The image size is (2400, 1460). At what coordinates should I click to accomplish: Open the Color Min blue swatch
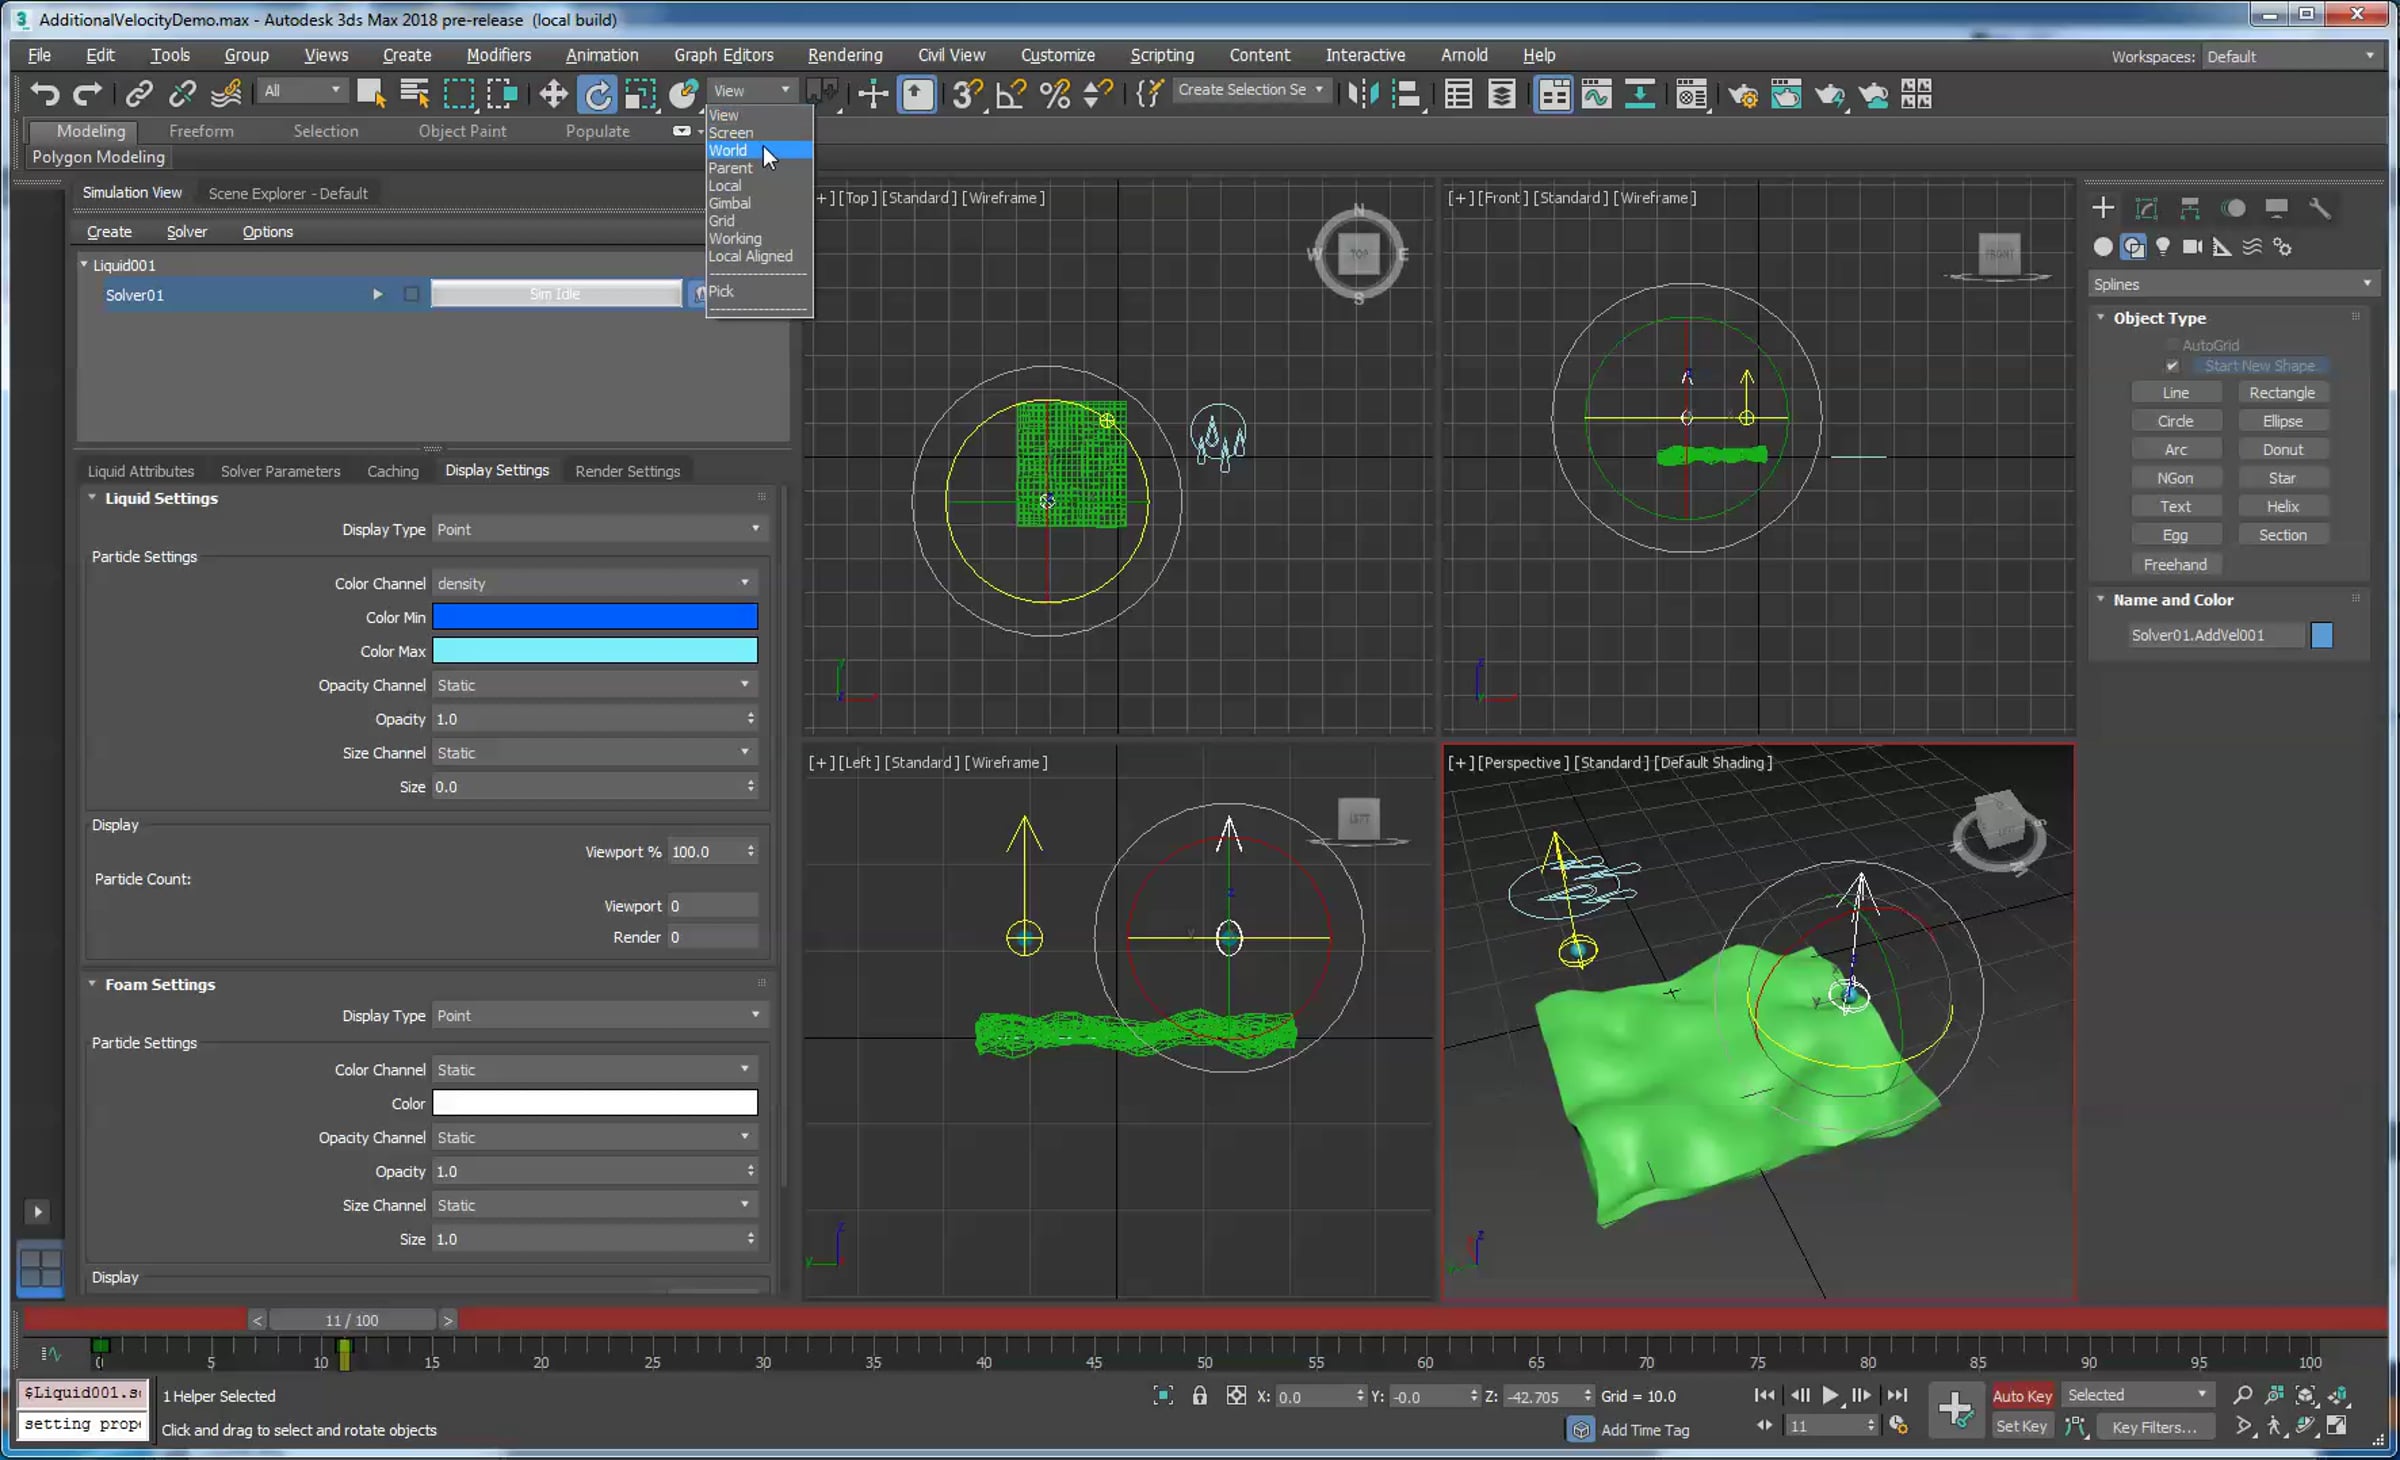(x=594, y=617)
